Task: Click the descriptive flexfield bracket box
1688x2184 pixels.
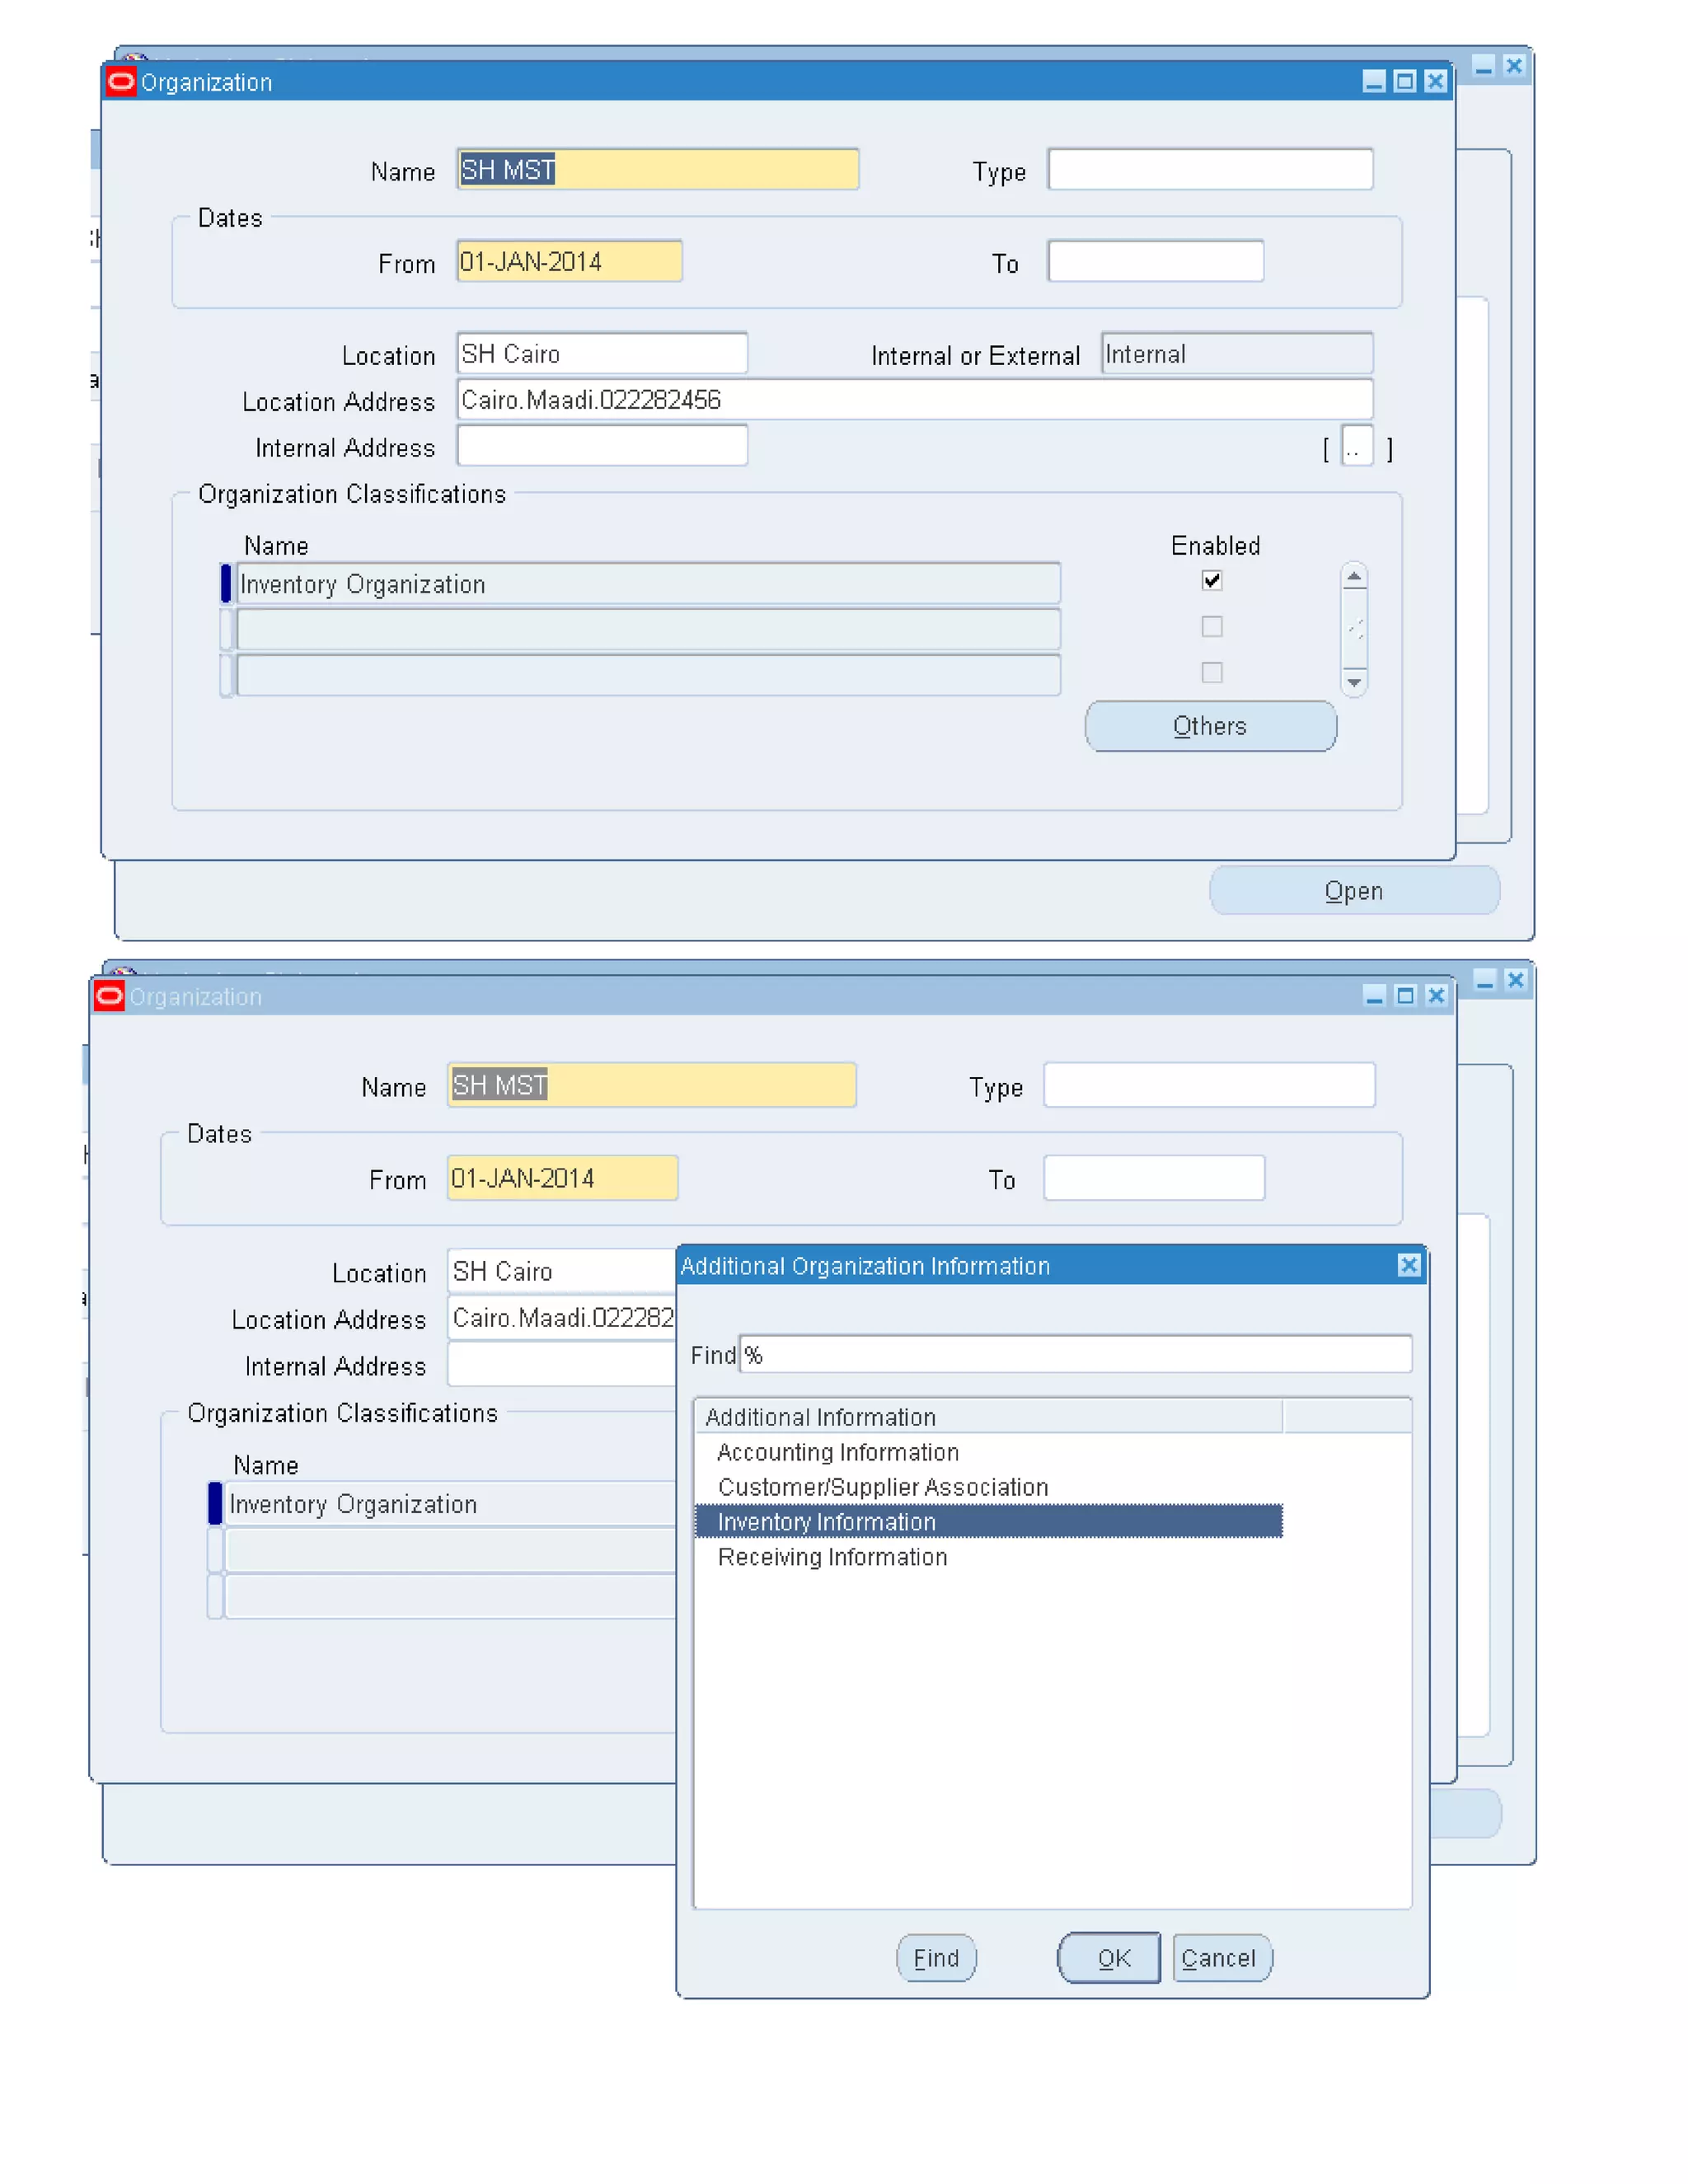Action: click(1356, 447)
